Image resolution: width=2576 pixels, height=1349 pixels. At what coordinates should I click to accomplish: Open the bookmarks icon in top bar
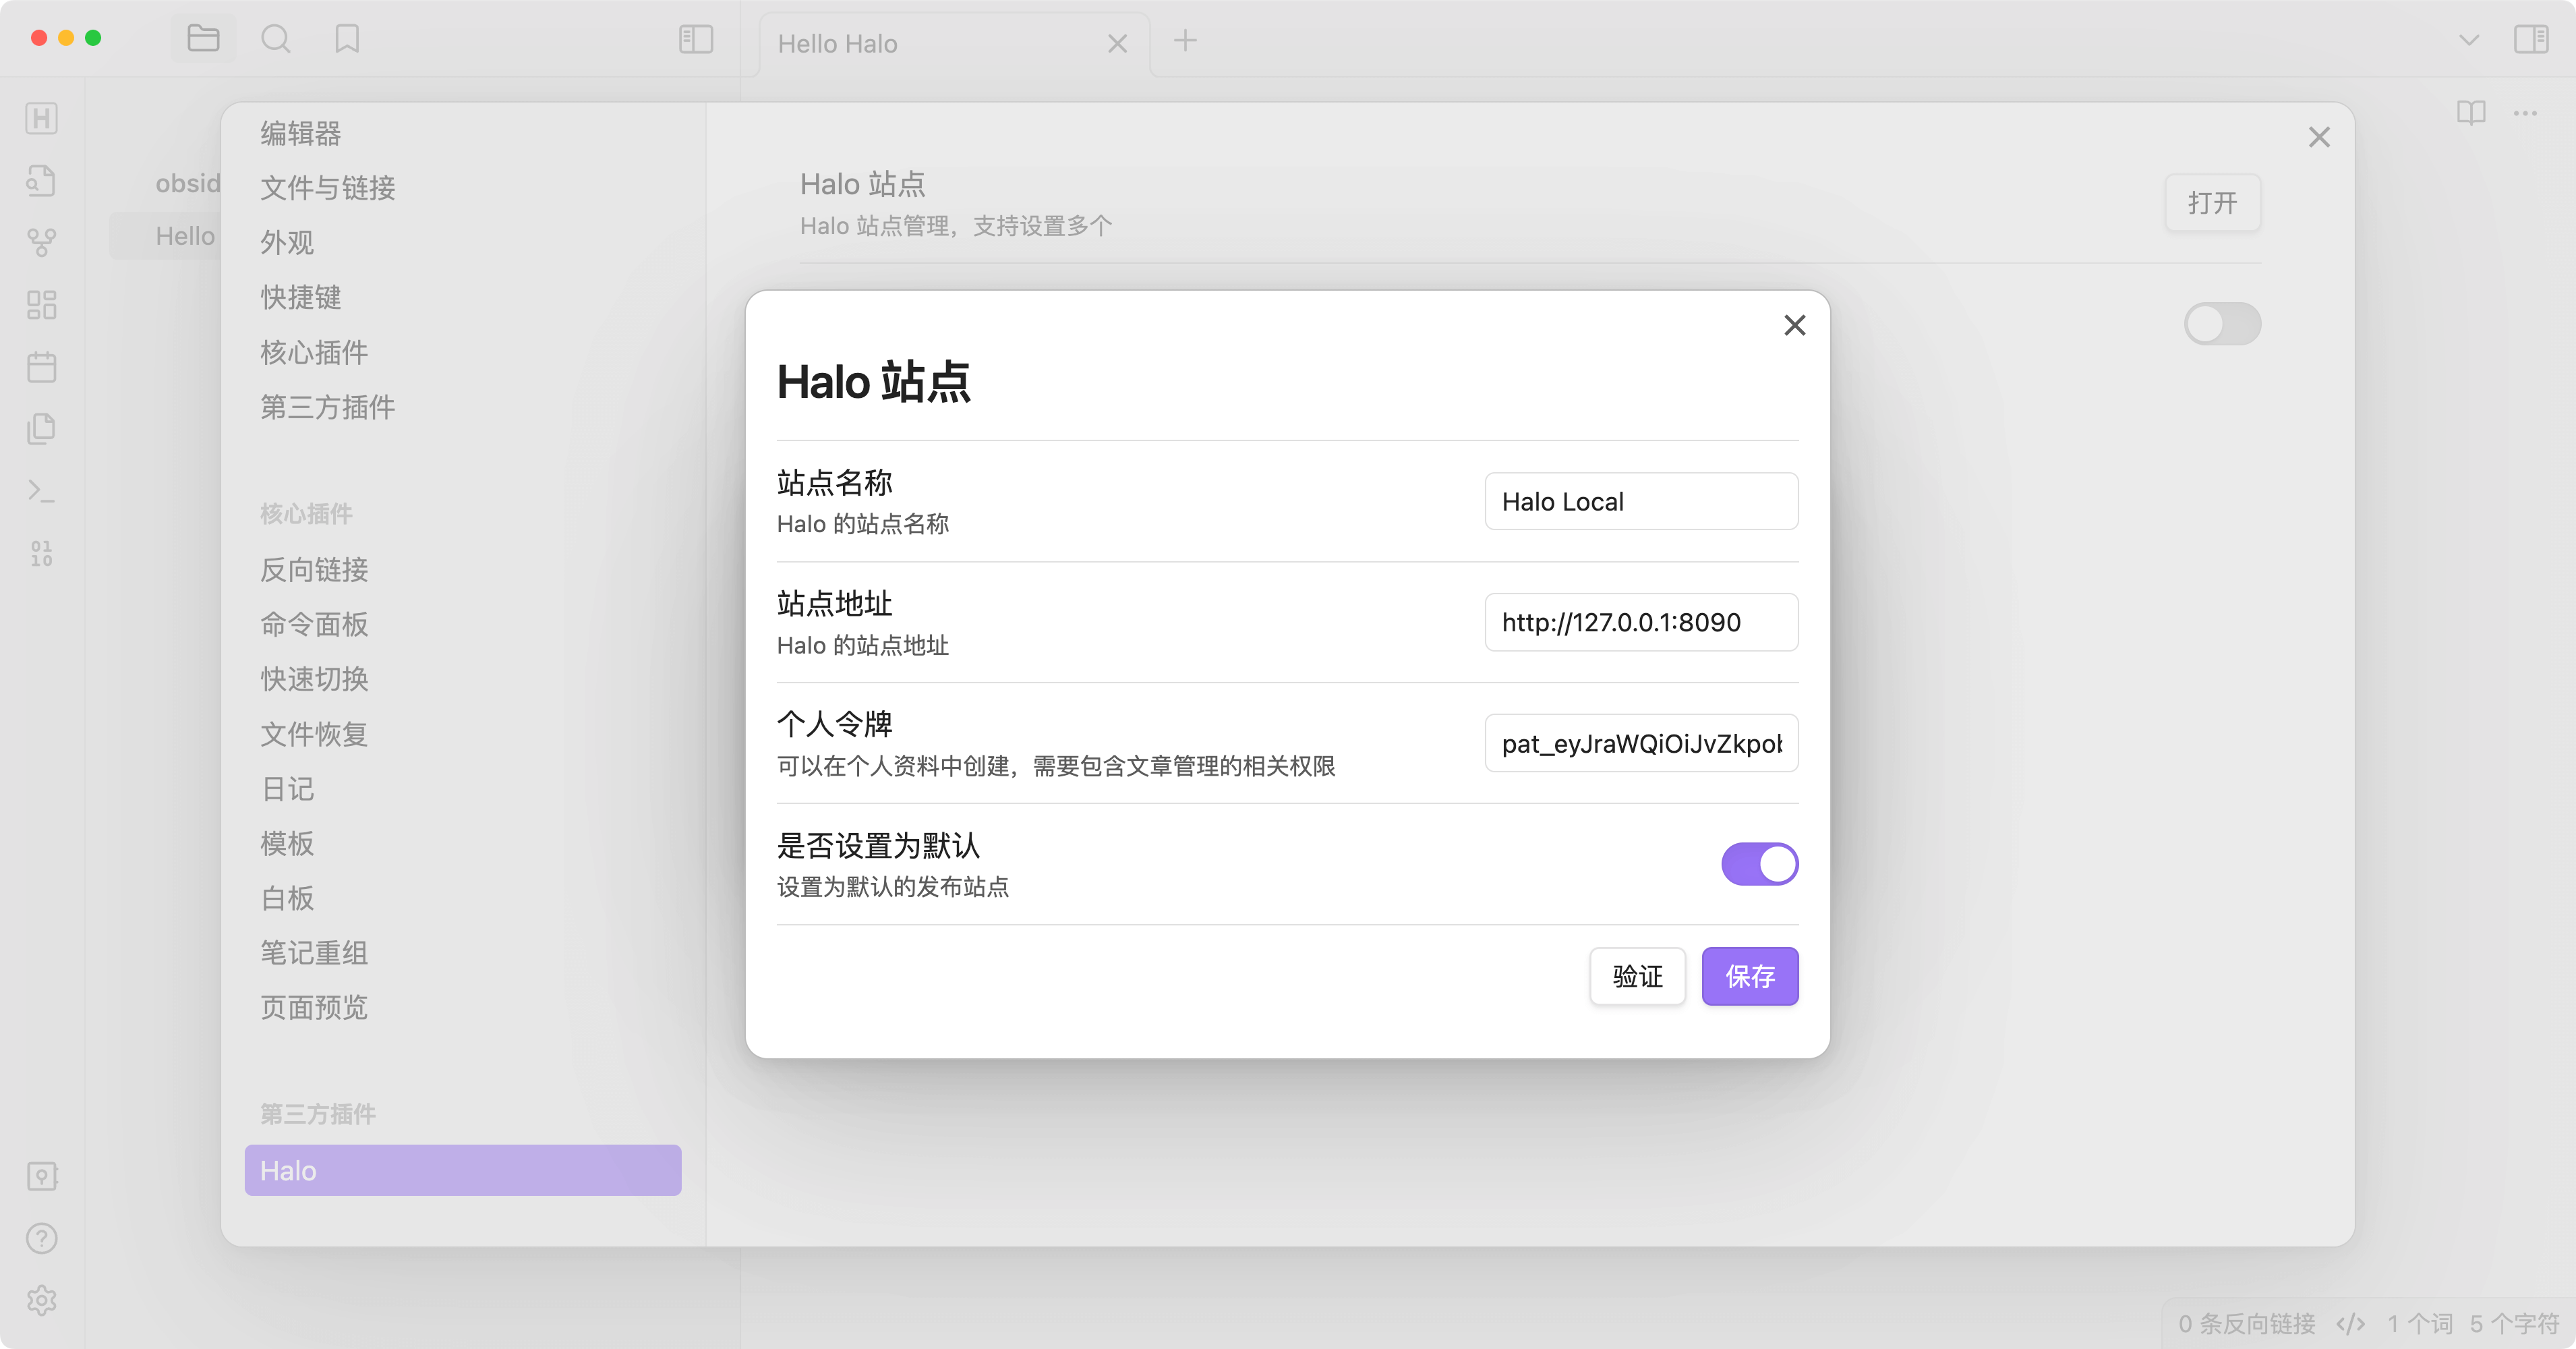point(347,39)
